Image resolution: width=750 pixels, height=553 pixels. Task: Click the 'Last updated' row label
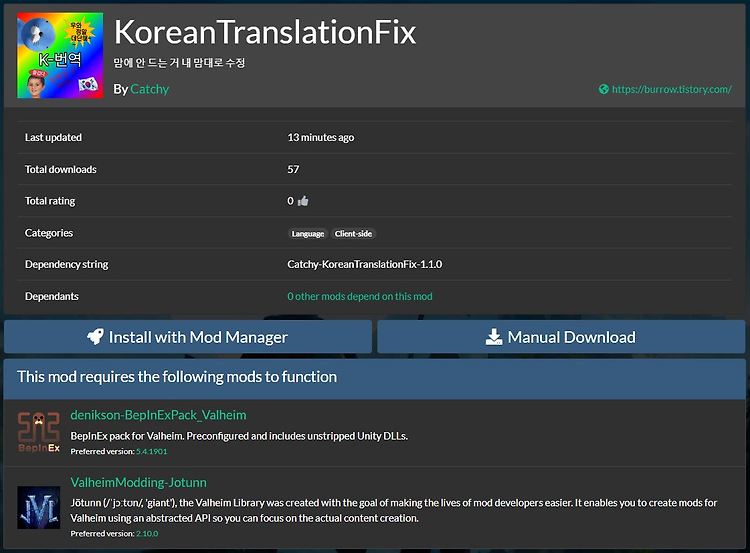coord(53,138)
